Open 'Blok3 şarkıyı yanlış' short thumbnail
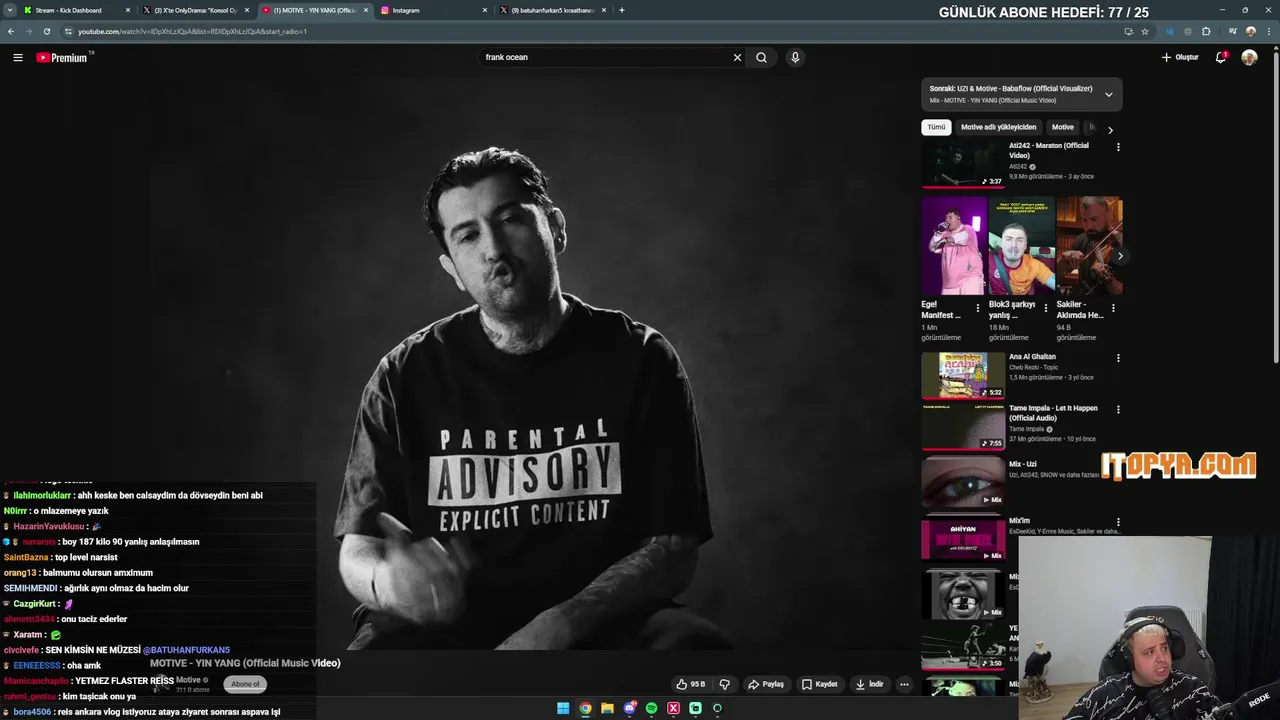The width and height of the screenshot is (1280, 720). click(1021, 246)
